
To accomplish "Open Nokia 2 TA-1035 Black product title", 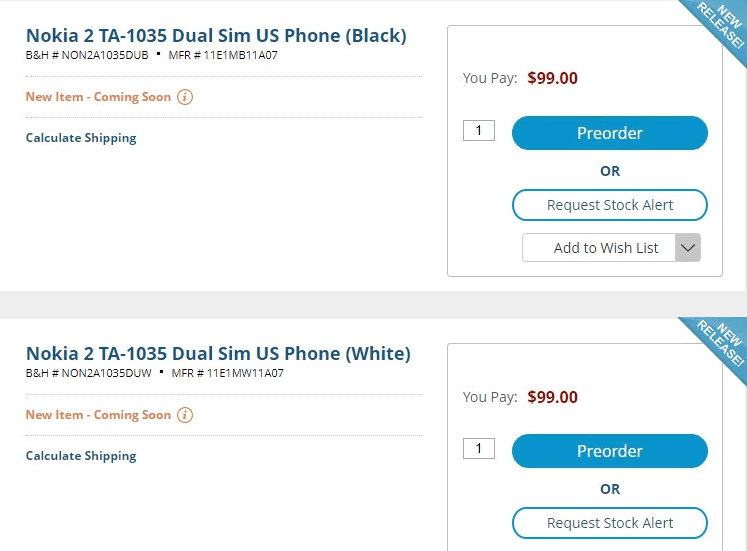I will pos(216,36).
